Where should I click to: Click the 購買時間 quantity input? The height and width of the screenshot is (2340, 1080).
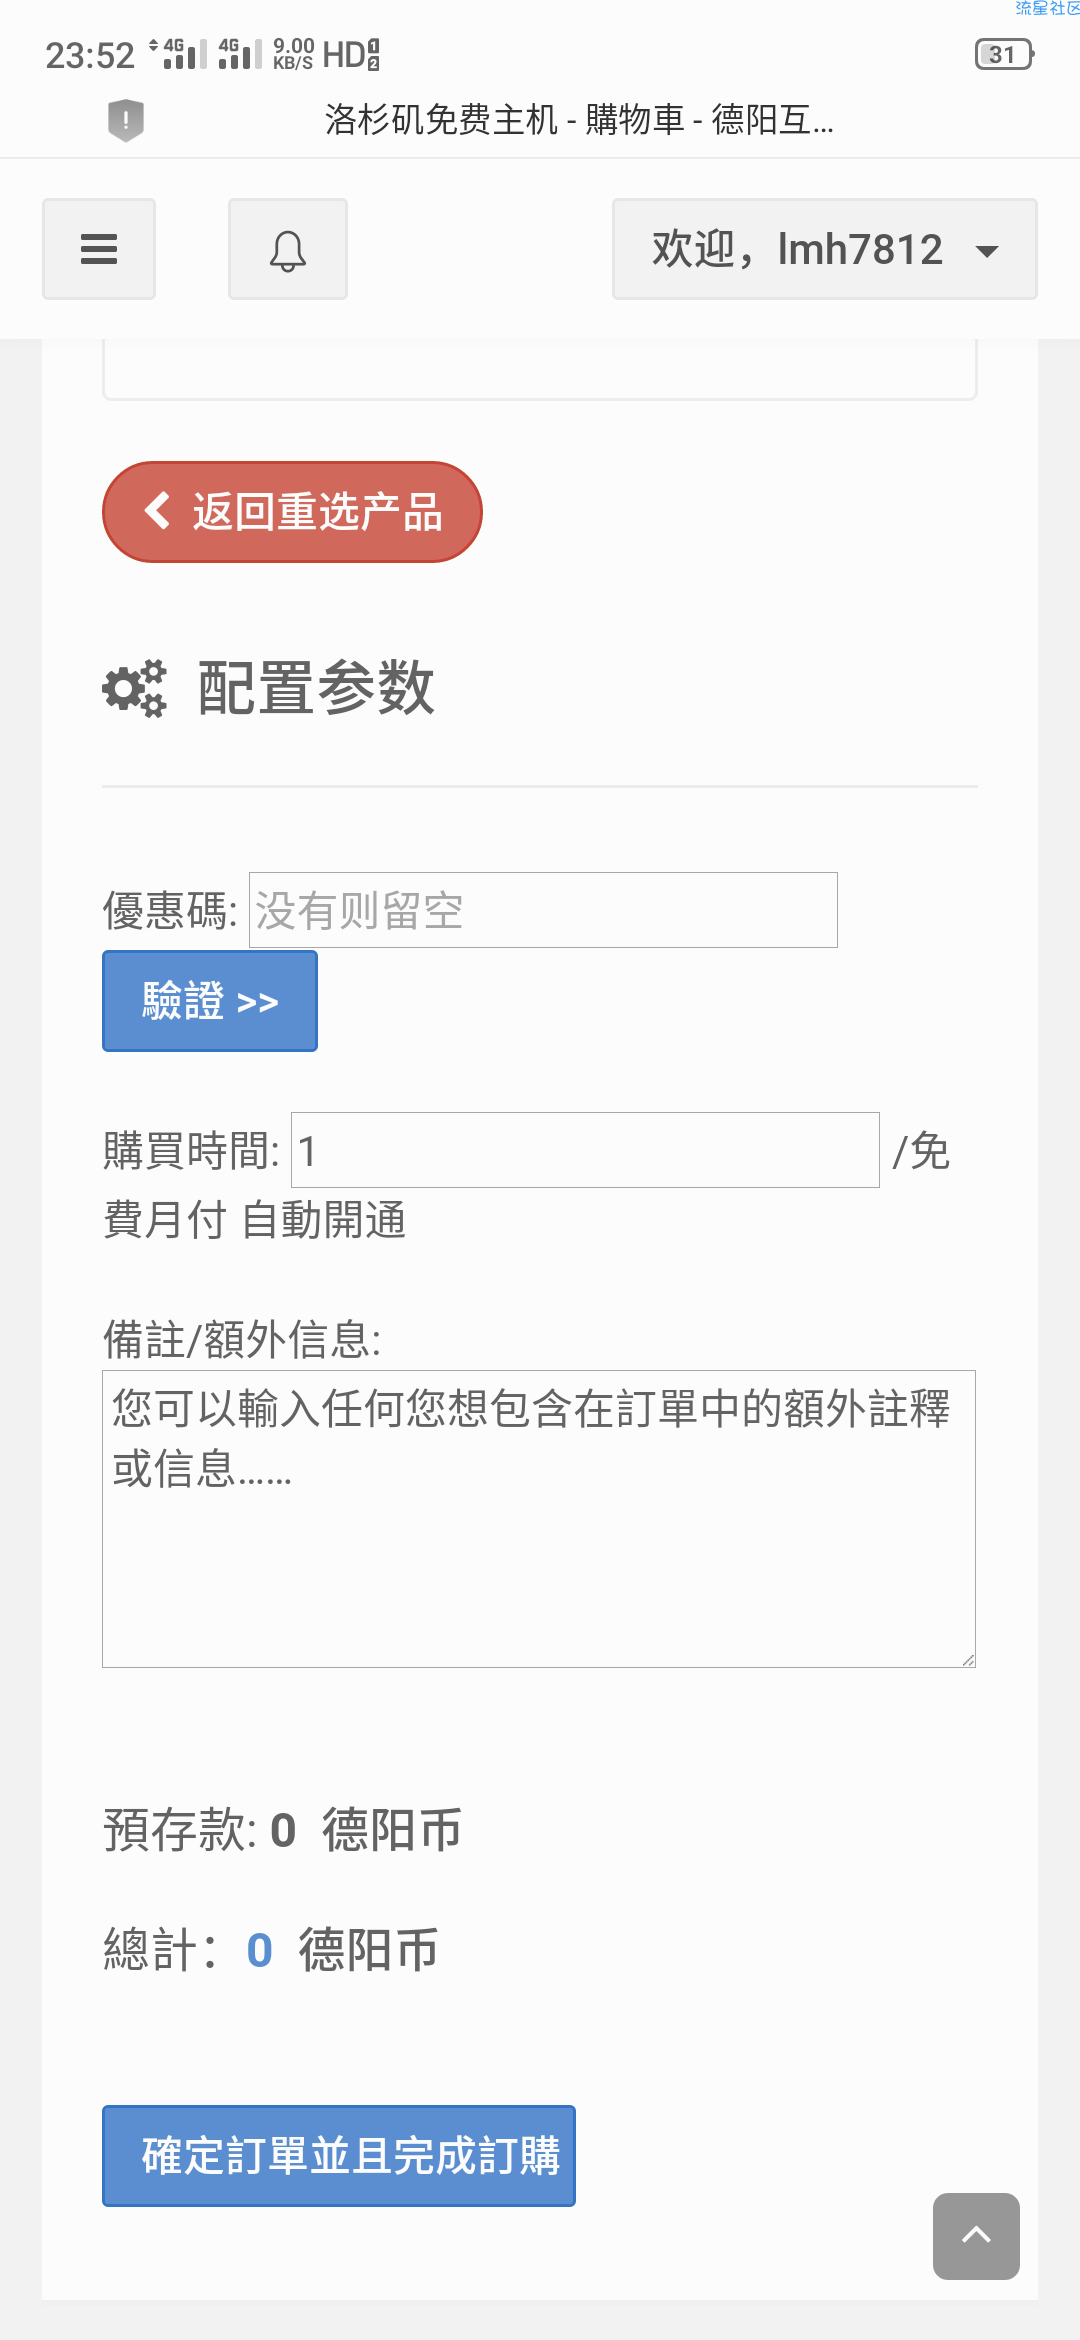[585, 1150]
